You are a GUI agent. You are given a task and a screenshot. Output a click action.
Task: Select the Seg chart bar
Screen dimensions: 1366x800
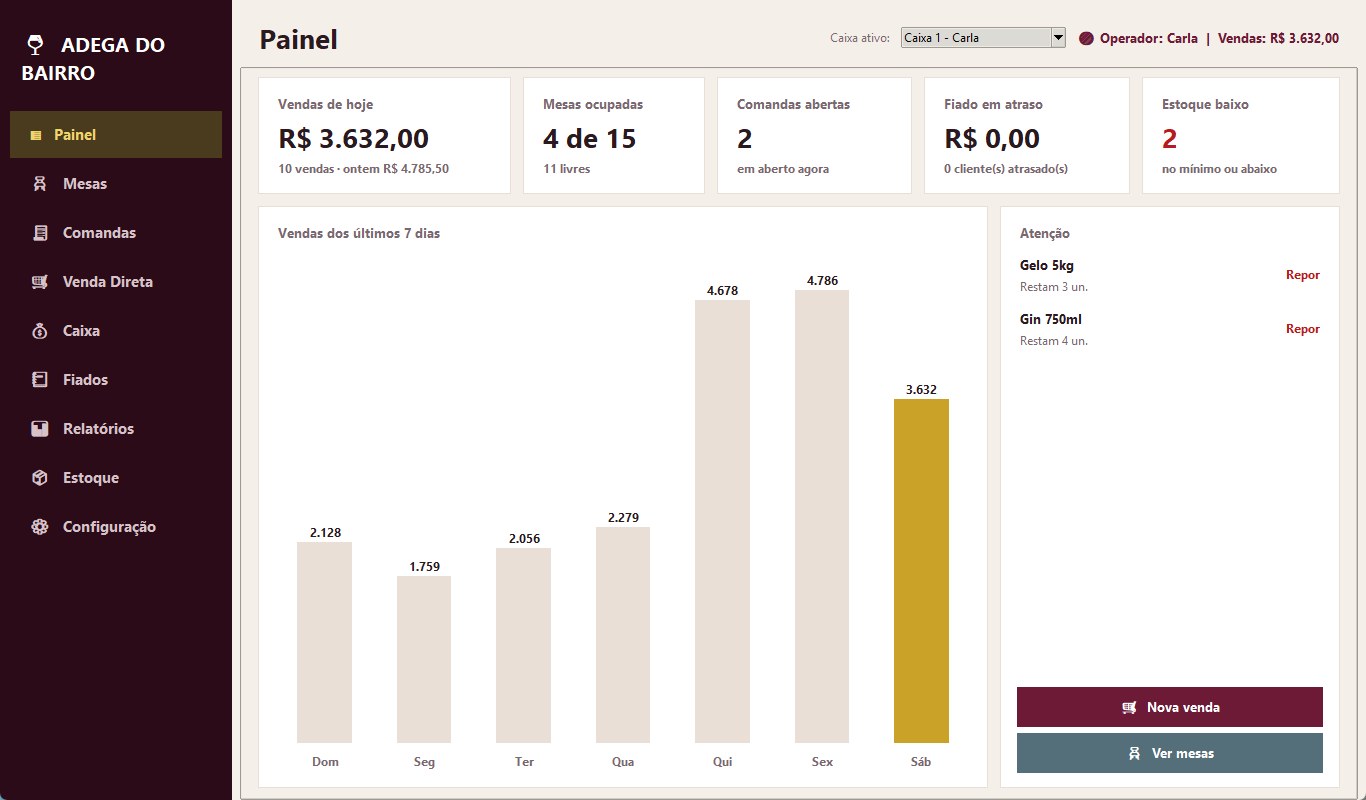(x=424, y=659)
